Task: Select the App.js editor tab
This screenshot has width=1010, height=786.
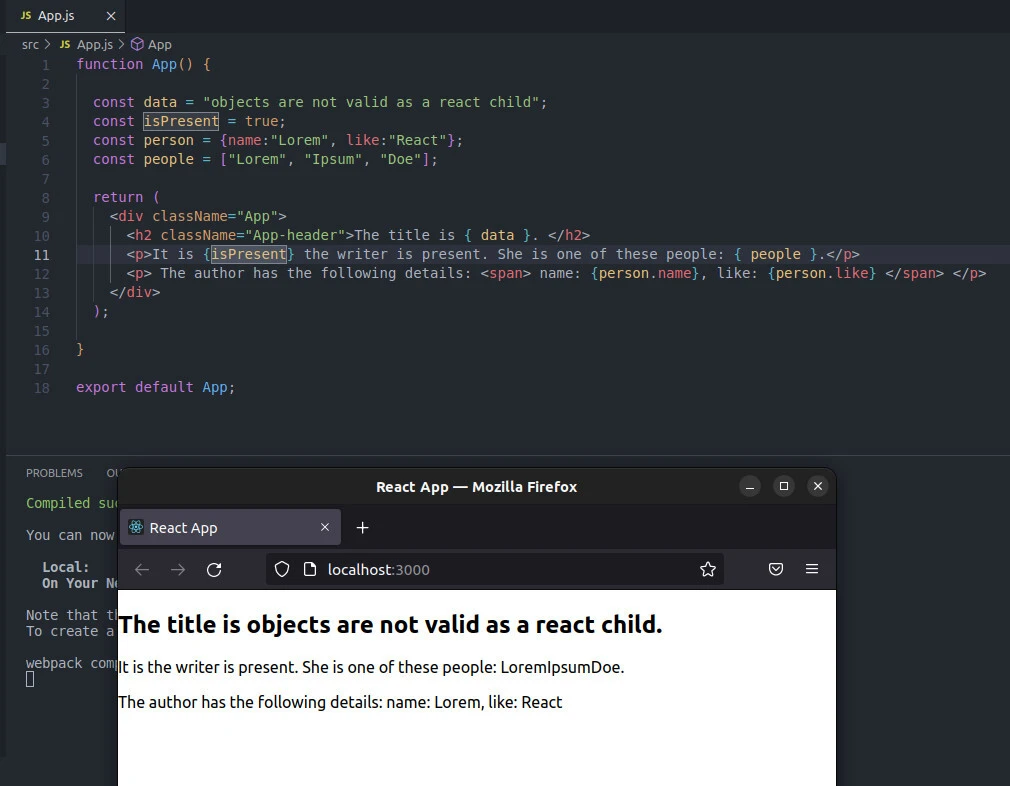Action: point(56,16)
